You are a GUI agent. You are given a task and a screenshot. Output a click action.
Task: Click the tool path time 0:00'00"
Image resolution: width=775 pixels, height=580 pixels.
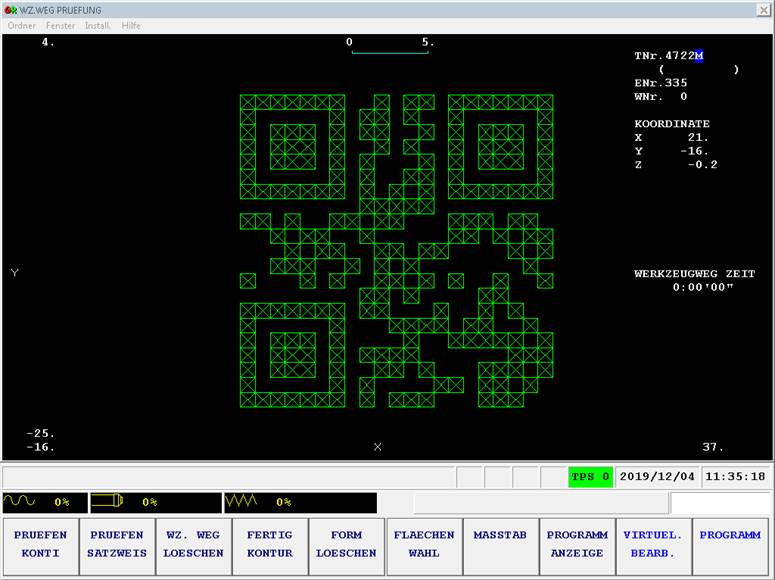coord(703,287)
